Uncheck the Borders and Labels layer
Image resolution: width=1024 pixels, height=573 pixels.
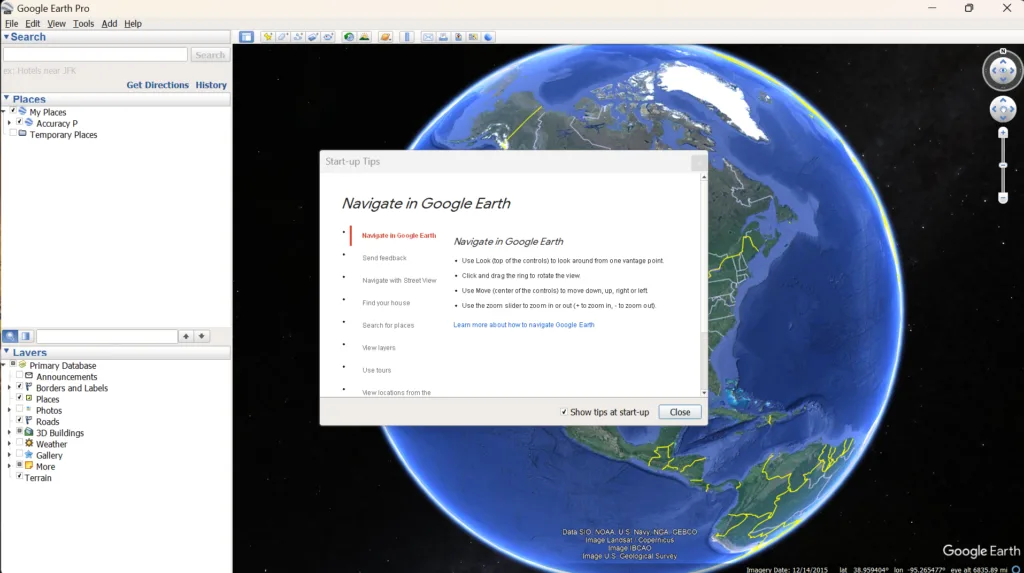coord(20,387)
